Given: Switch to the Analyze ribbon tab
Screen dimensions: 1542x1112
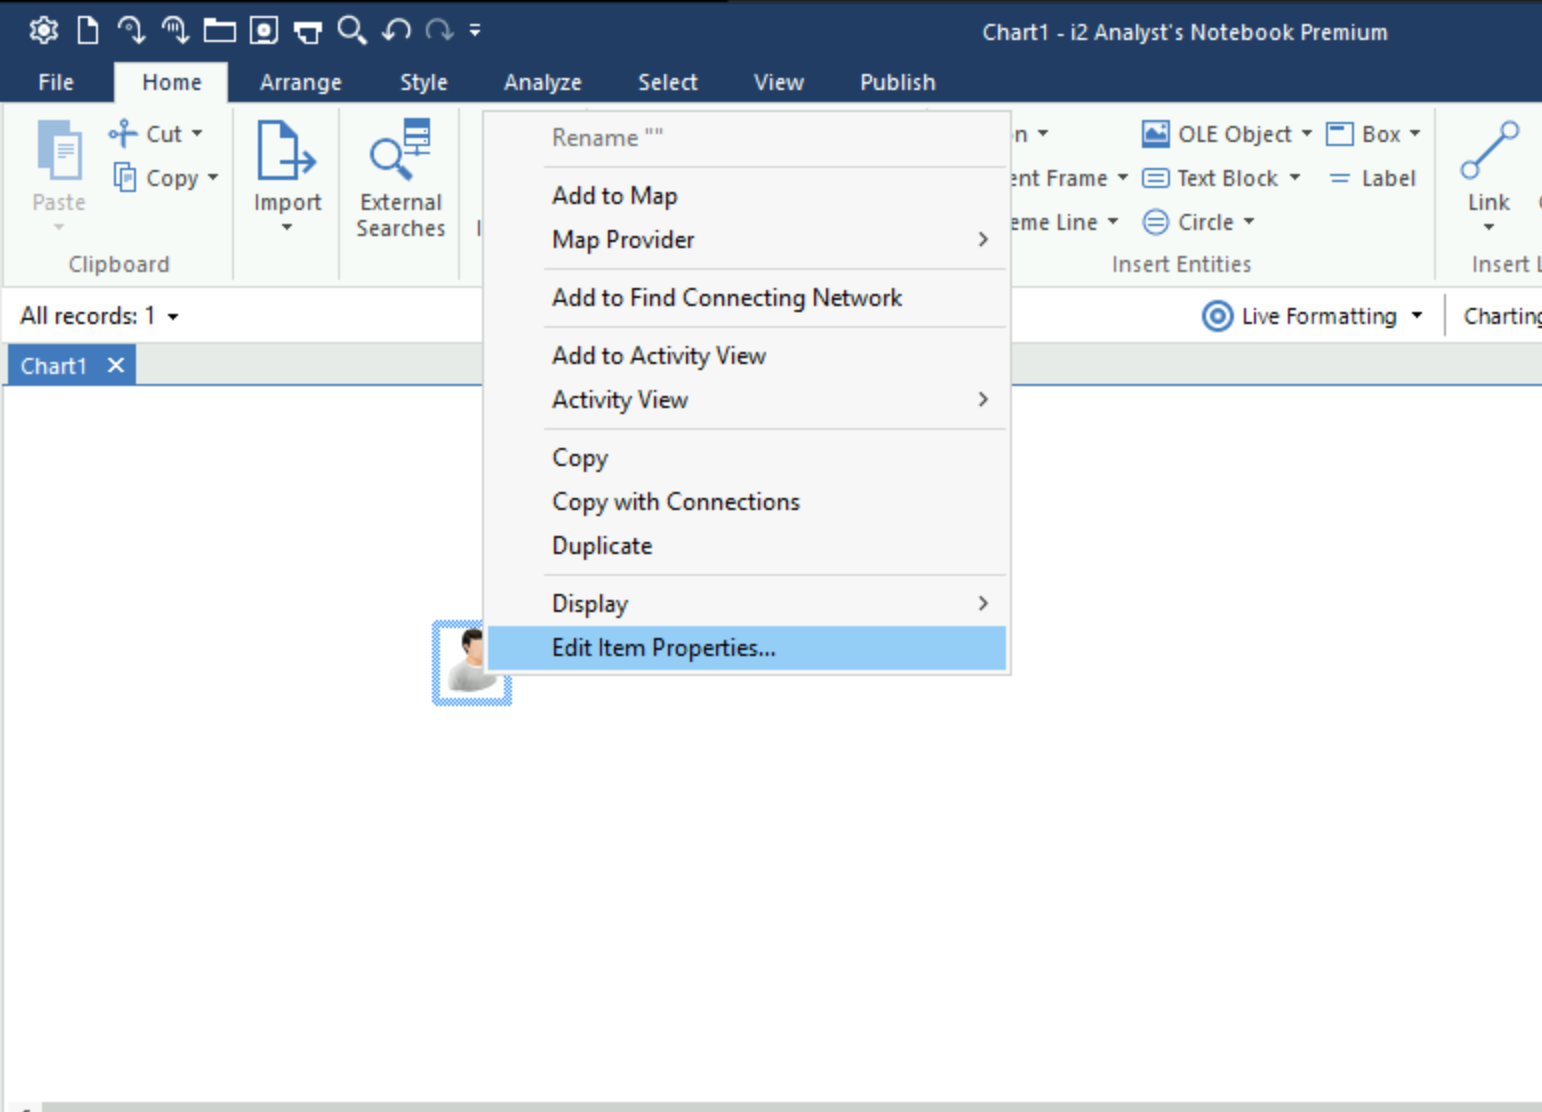Looking at the screenshot, I should coord(542,82).
